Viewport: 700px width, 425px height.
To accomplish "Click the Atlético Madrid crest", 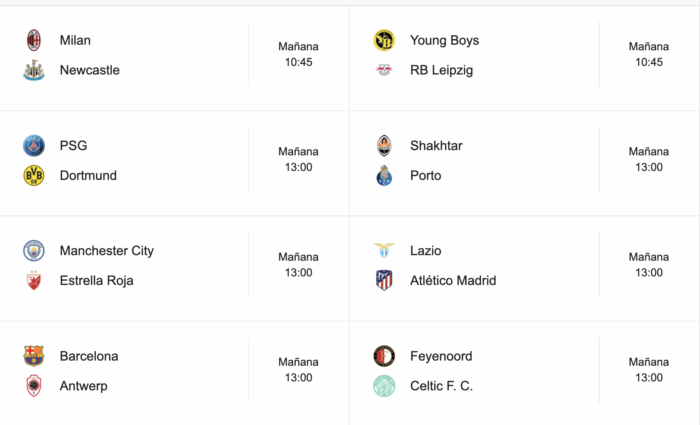I will point(384,280).
